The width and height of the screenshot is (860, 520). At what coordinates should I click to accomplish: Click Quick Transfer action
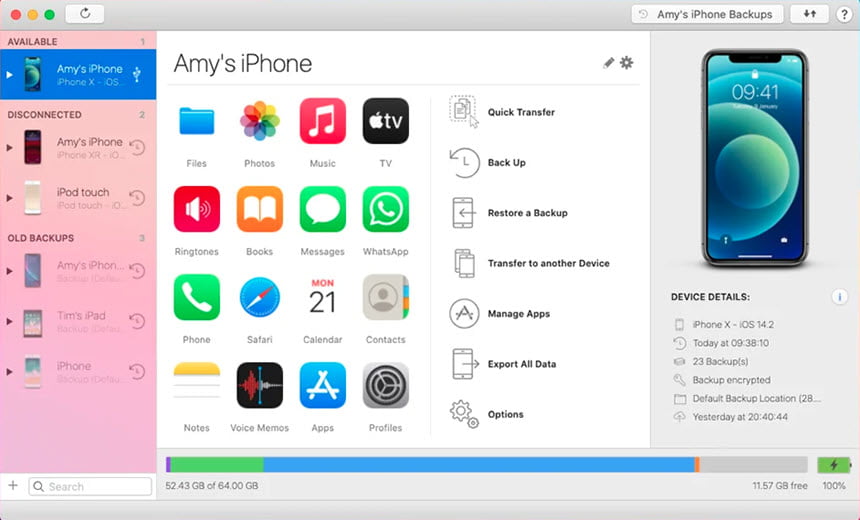tap(502, 112)
